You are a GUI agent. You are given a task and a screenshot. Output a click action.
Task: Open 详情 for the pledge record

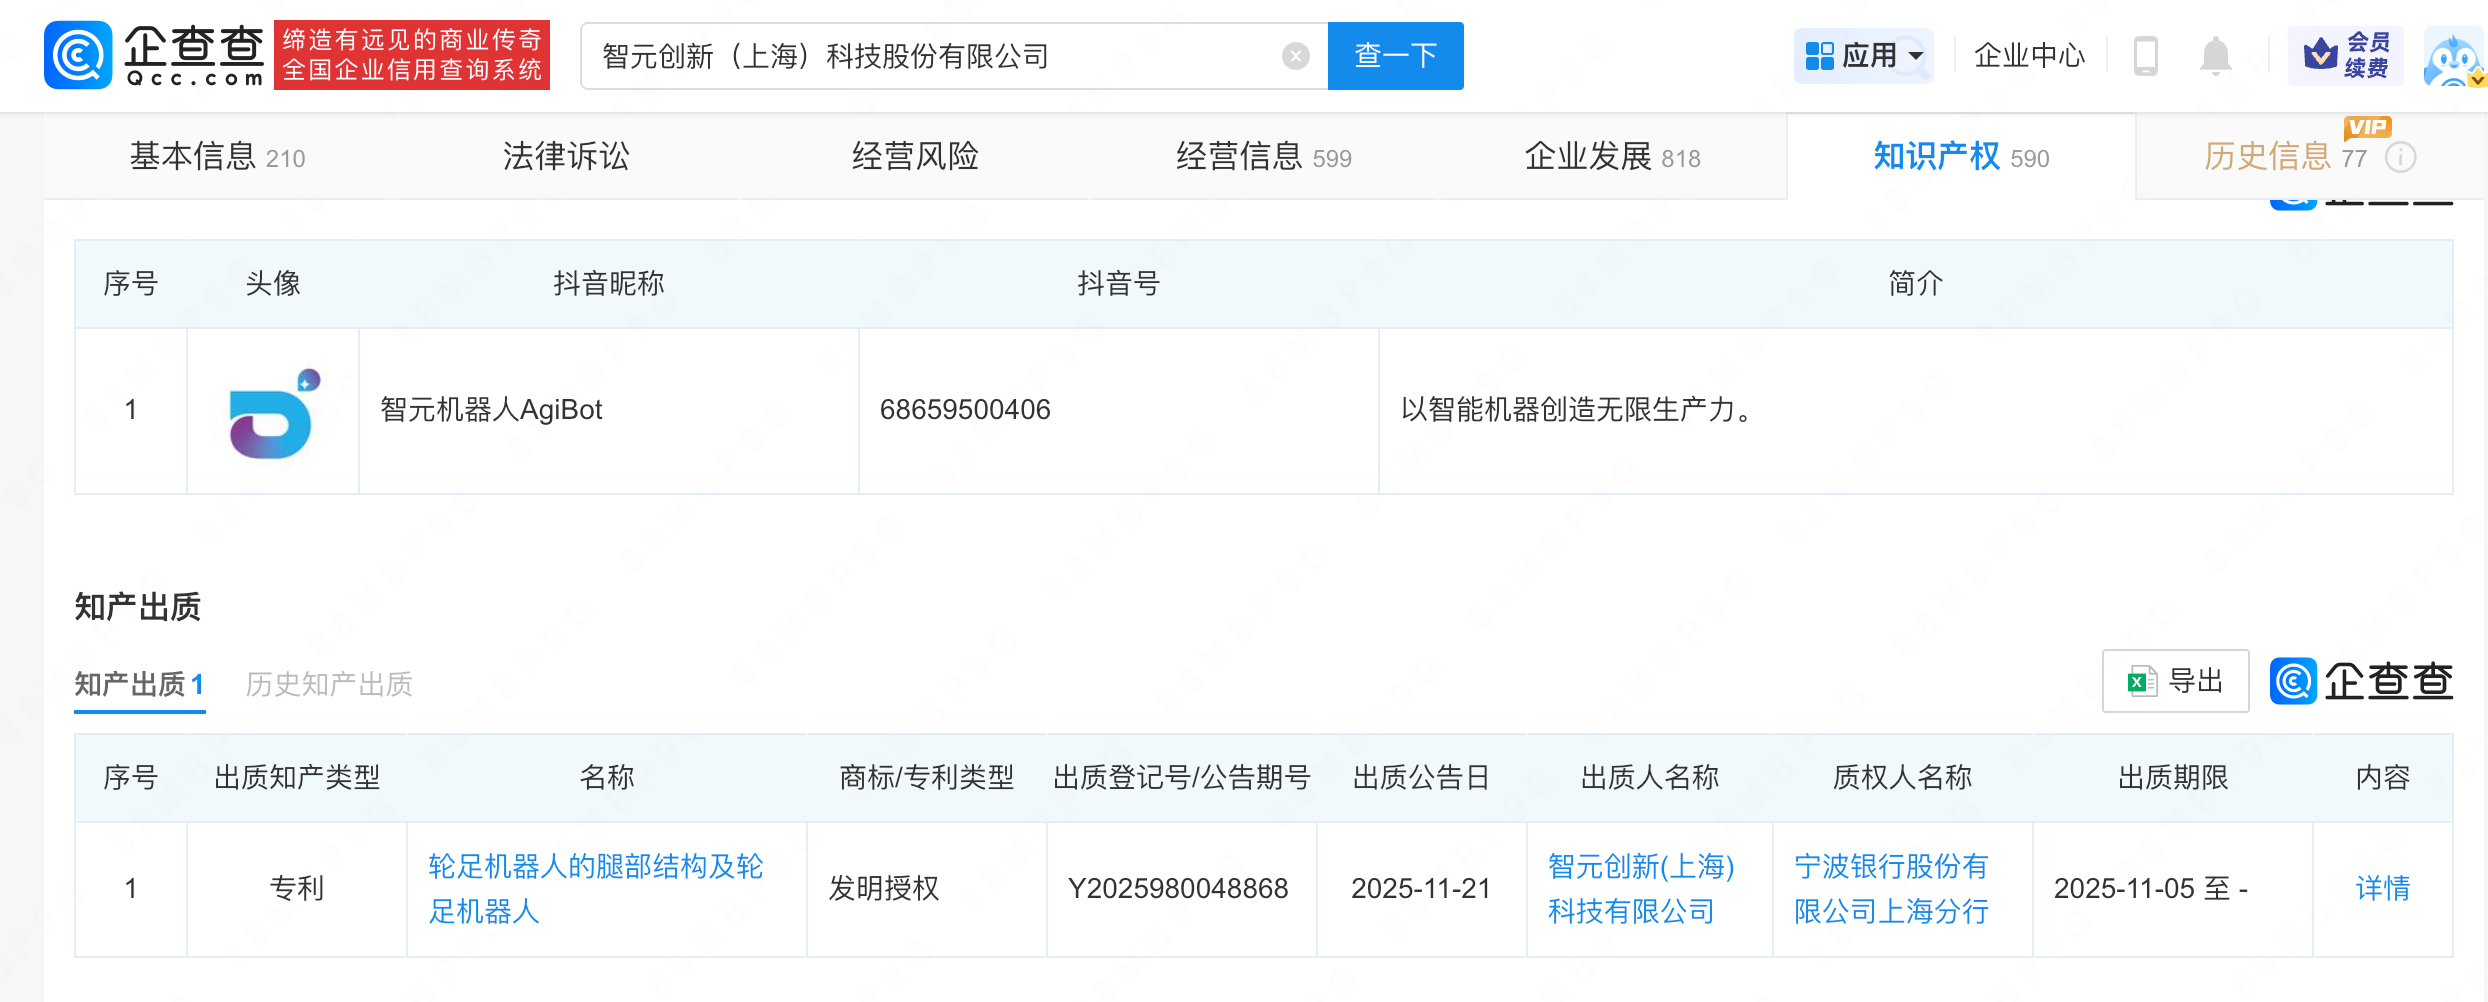2381,889
